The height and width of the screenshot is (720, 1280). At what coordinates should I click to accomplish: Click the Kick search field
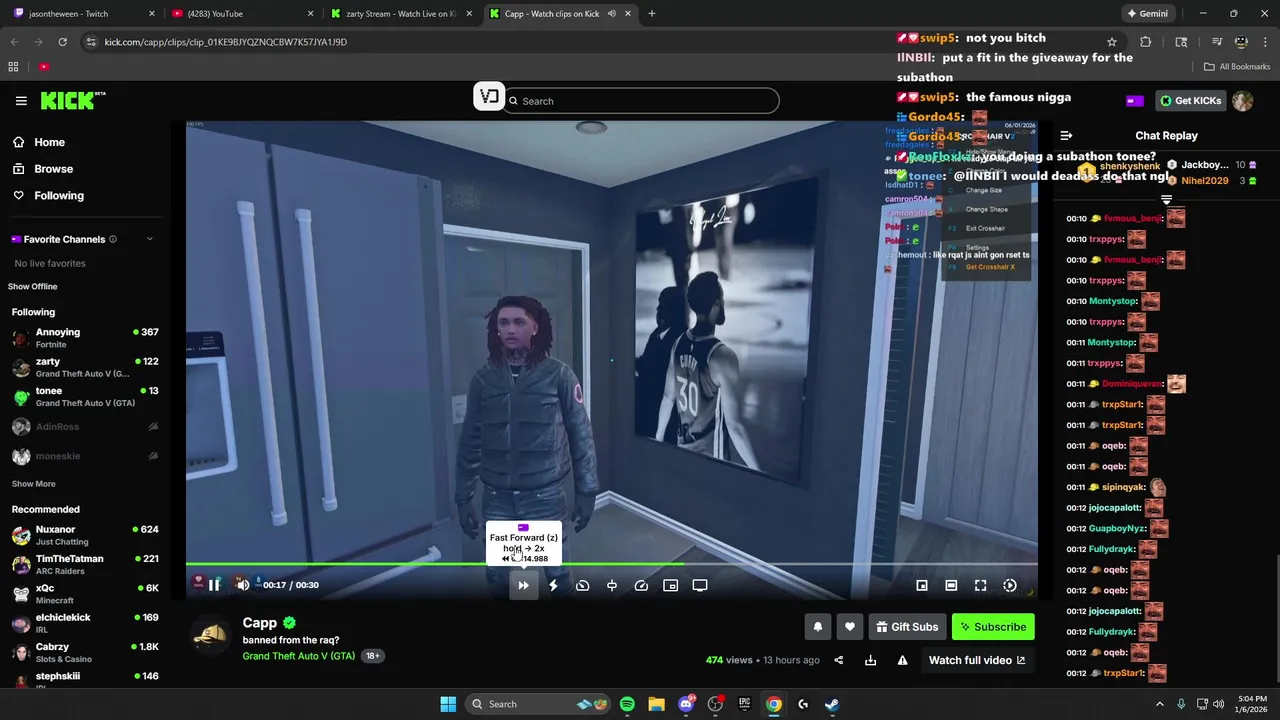(641, 101)
